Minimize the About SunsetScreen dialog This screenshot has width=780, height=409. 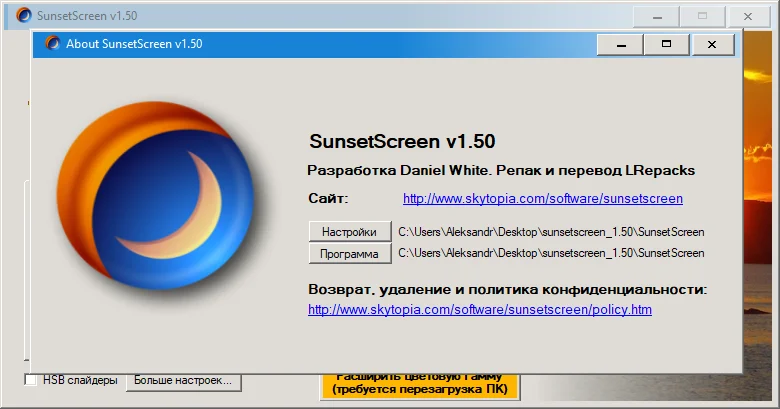(x=620, y=44)
